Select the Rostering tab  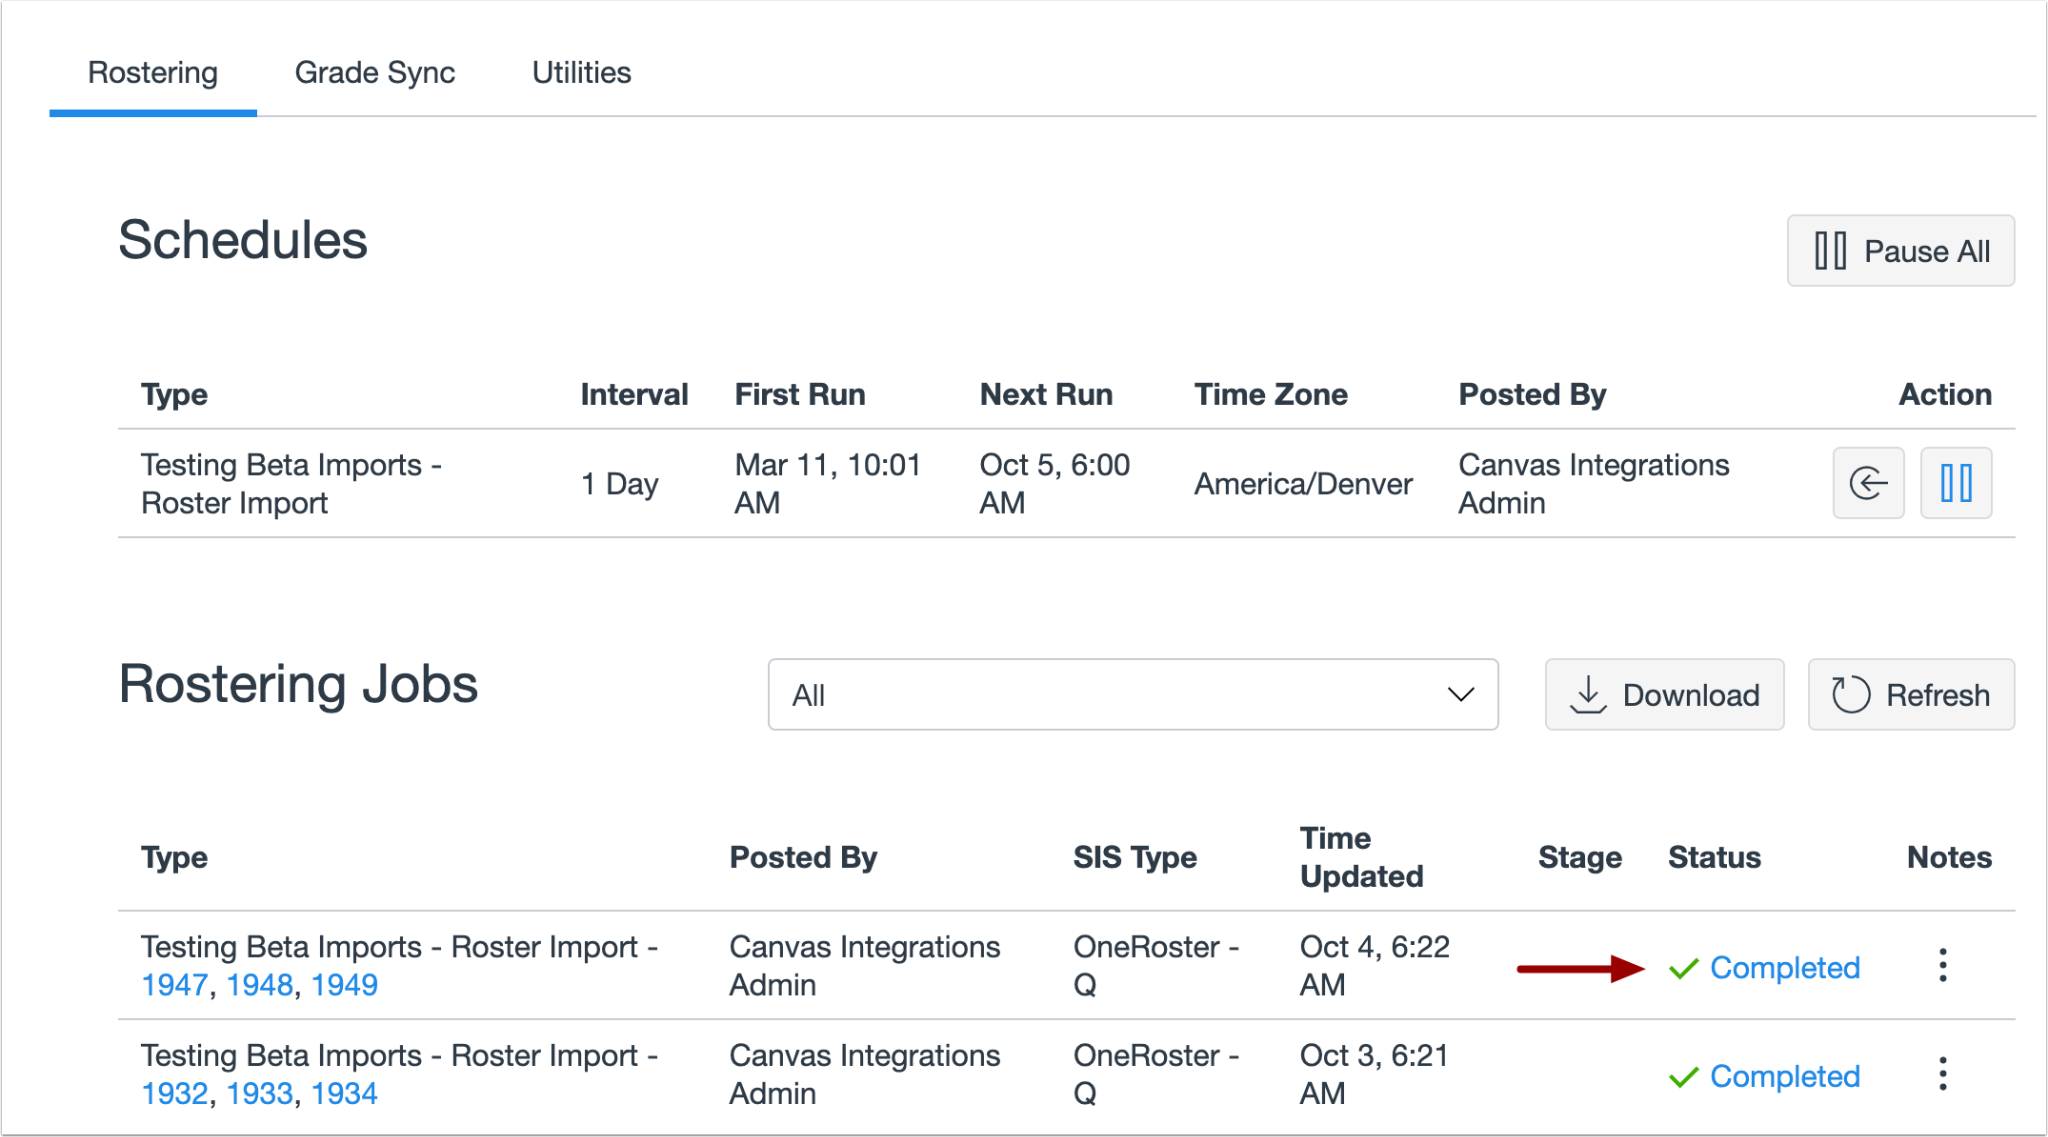[153, 73]
